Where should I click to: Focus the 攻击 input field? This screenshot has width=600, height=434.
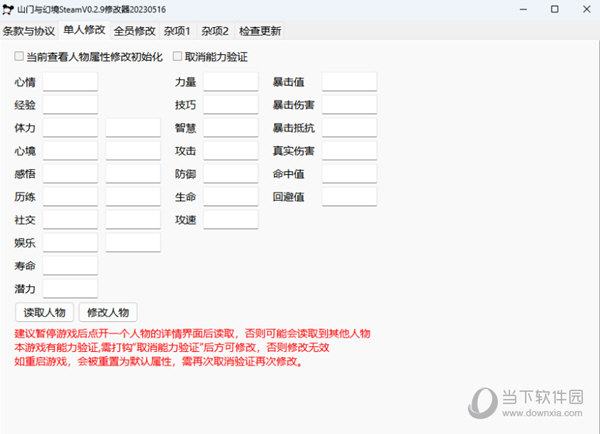(231, 150)
